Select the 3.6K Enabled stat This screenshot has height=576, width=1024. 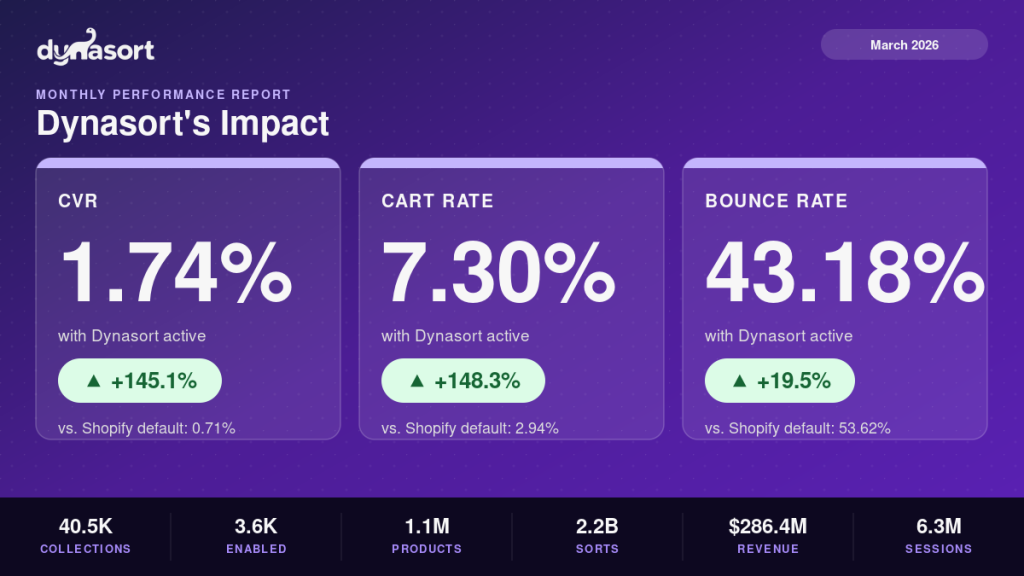pos(256,536)
